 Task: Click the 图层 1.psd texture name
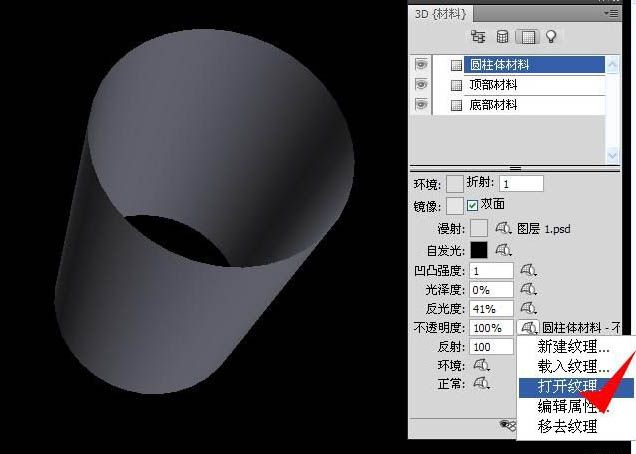544,229
